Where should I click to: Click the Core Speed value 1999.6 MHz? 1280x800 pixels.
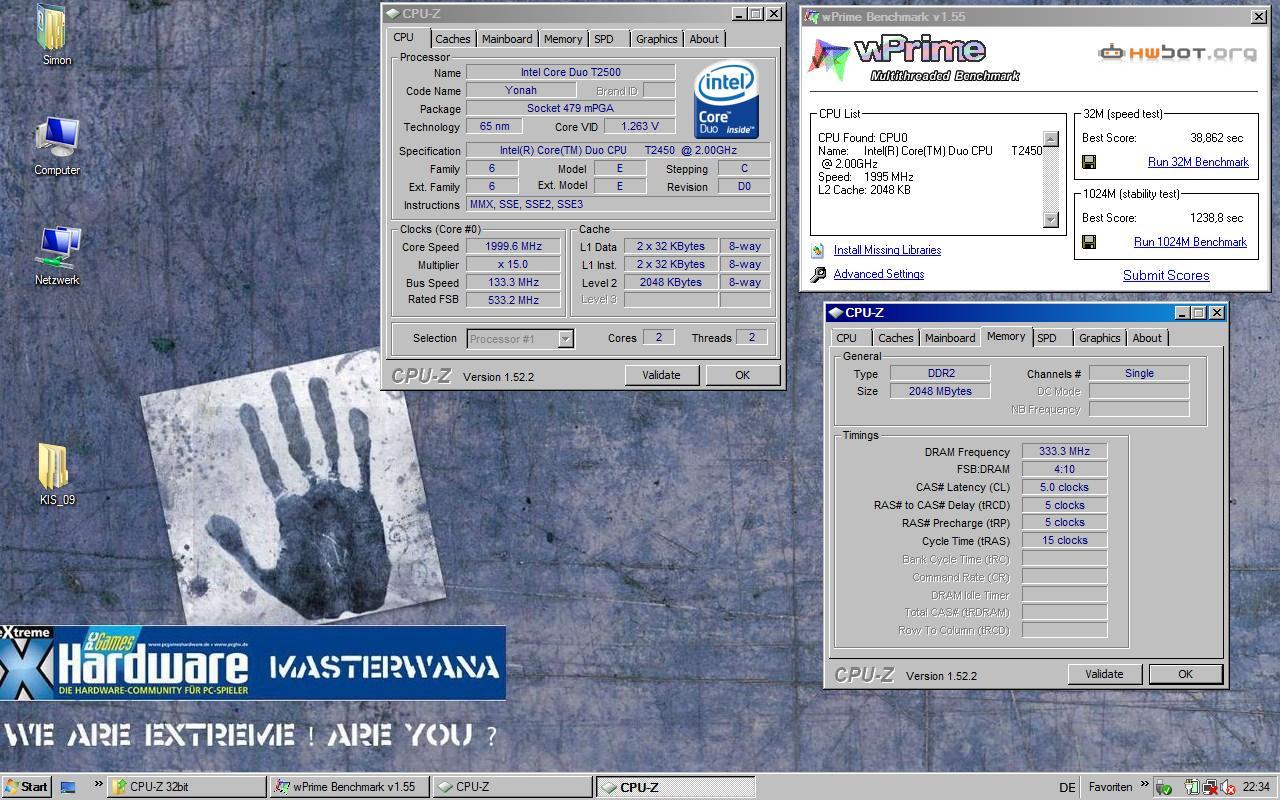point(513,247)
